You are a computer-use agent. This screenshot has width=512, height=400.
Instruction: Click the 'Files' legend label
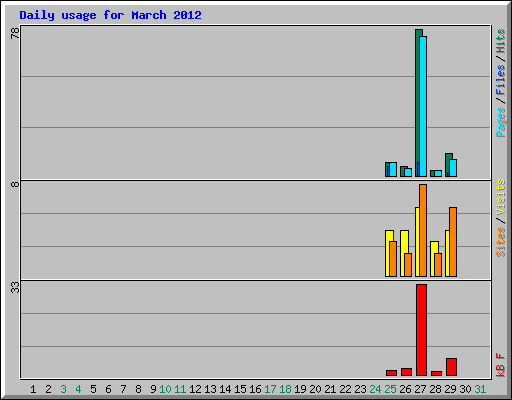pos(500,80)
